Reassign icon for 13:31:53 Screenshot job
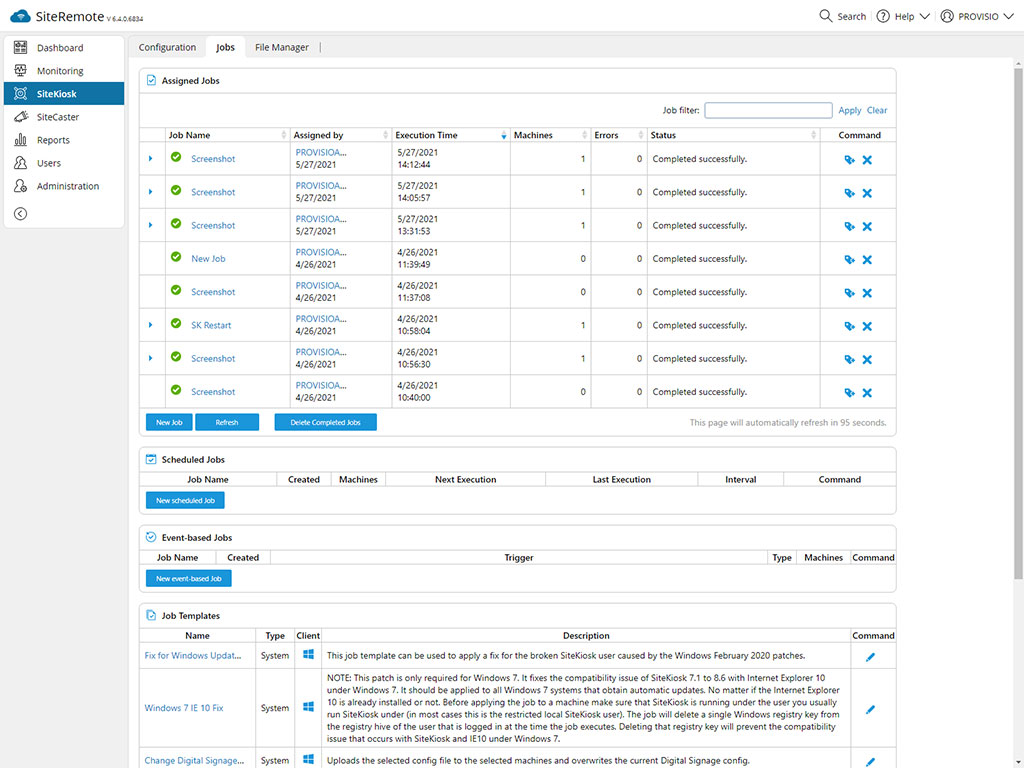The image size is (1024, 768). 849,226
